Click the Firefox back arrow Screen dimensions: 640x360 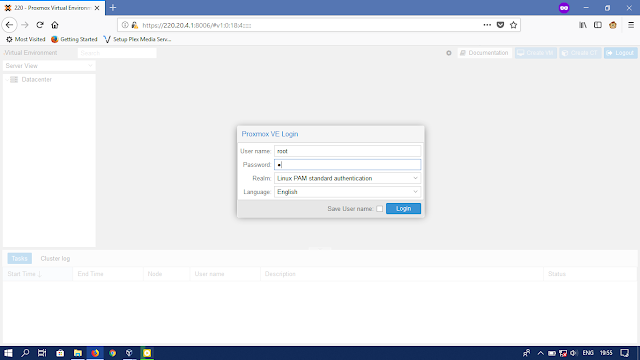tap(9, 25)
